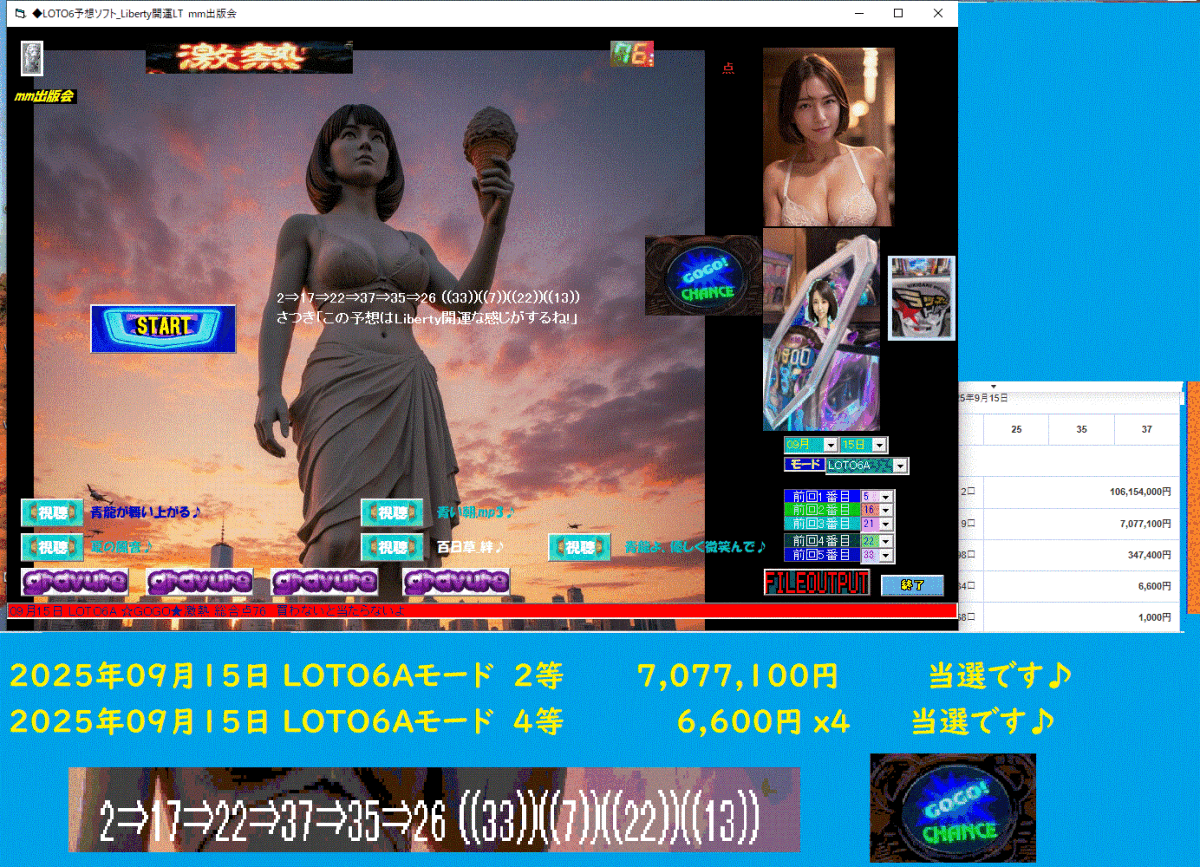Image resolution: width=1200 pixels, height=867 pixels.
Task: Close the LOTO6予想ソフト window
Action: [x=937, y=14]
